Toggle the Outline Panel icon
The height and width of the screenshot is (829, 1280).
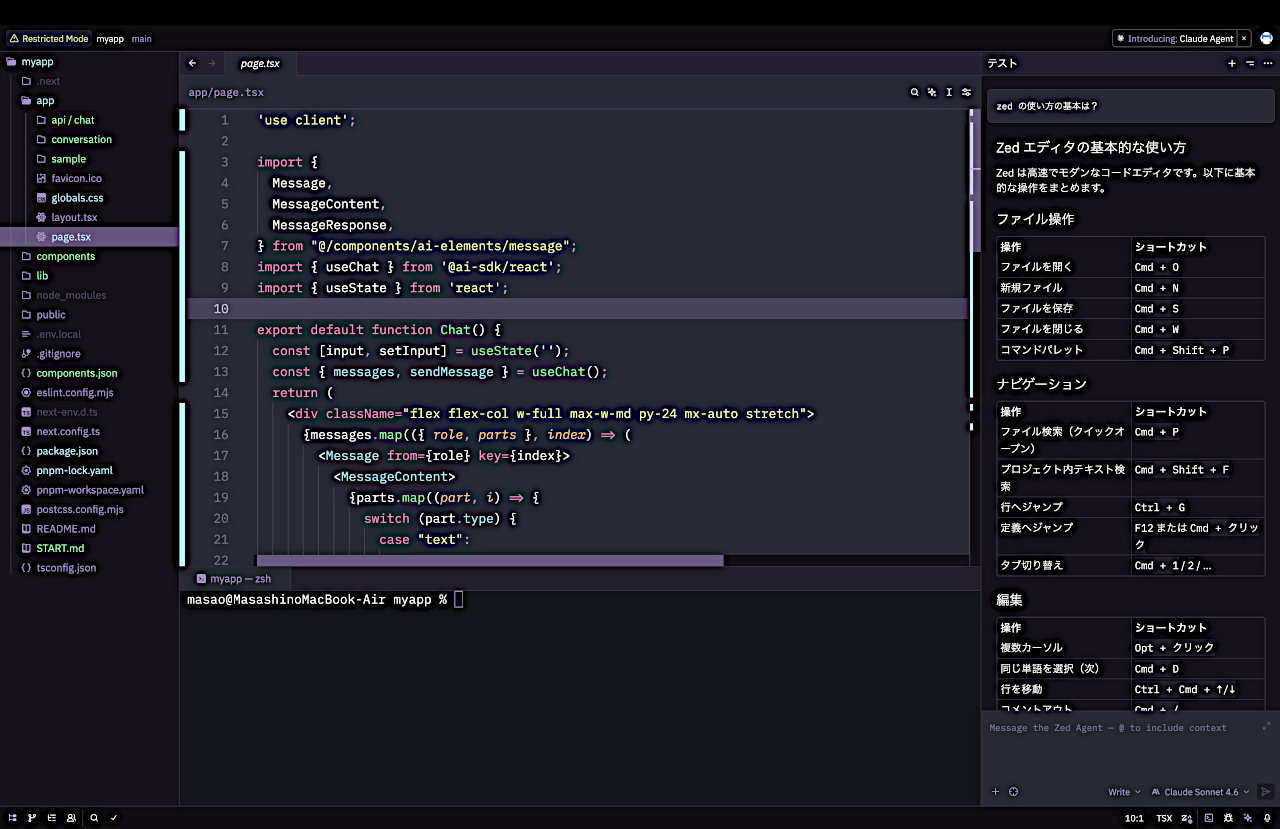coord(51,818)
